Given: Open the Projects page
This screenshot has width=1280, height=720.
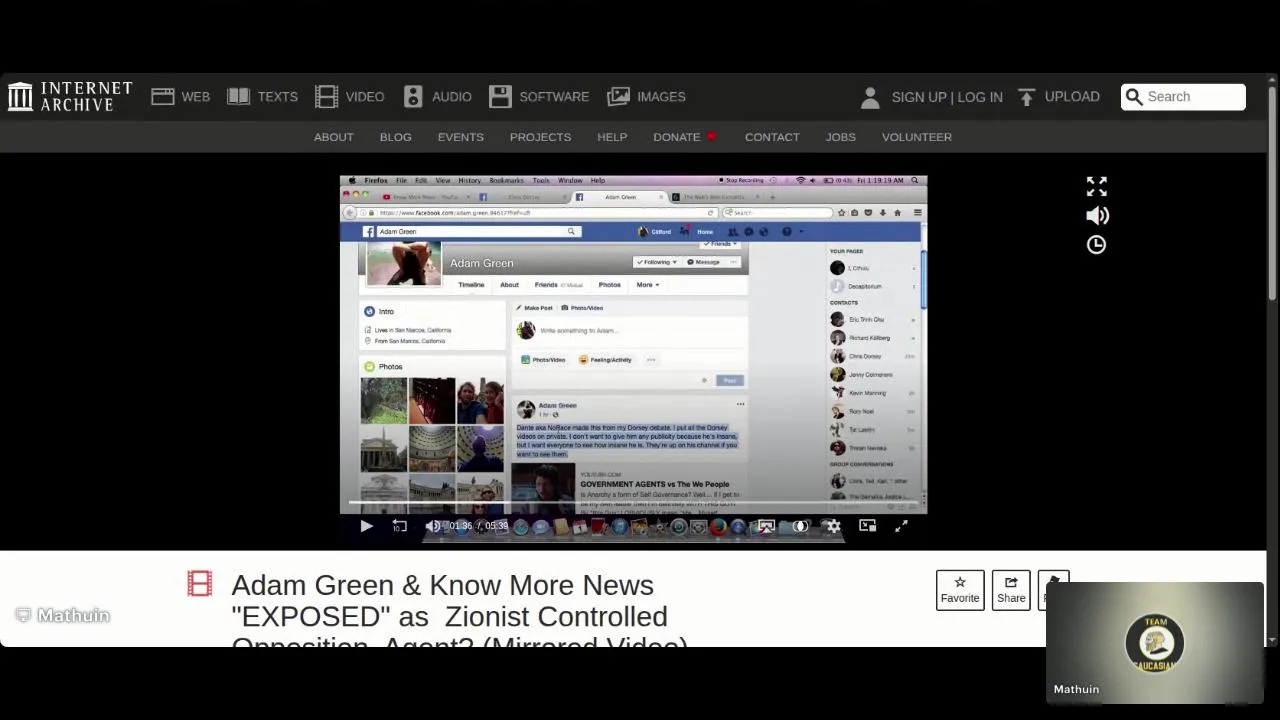Looking at the screenshot, I should point(540,137).
